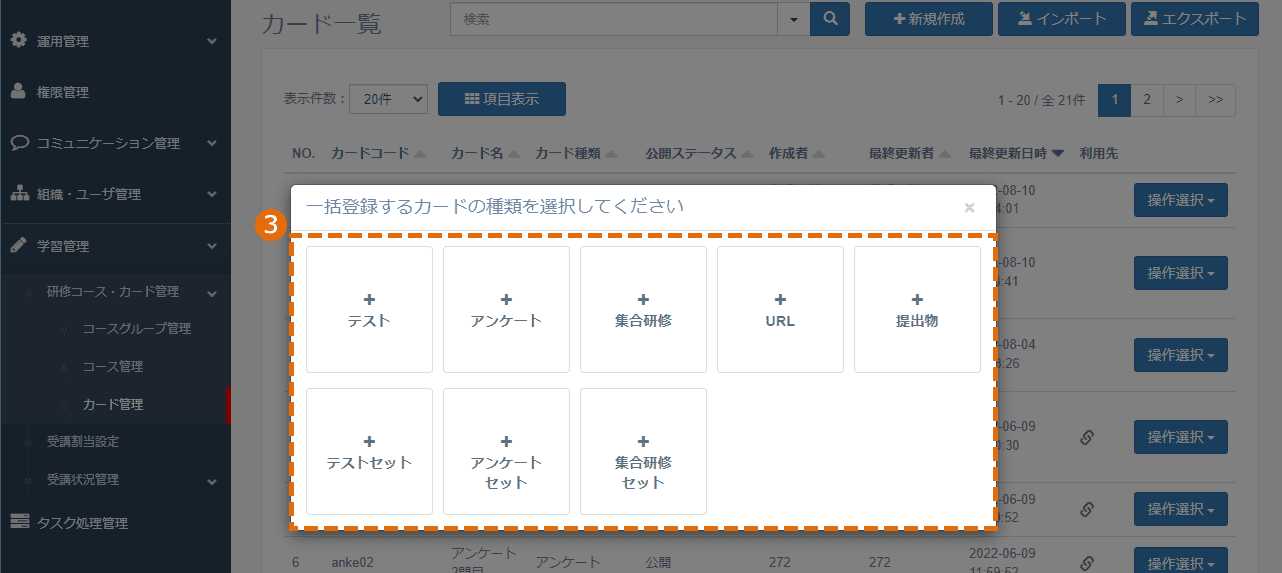
Task: Click the エクスポート button
Action: [x=1194, y=19]
